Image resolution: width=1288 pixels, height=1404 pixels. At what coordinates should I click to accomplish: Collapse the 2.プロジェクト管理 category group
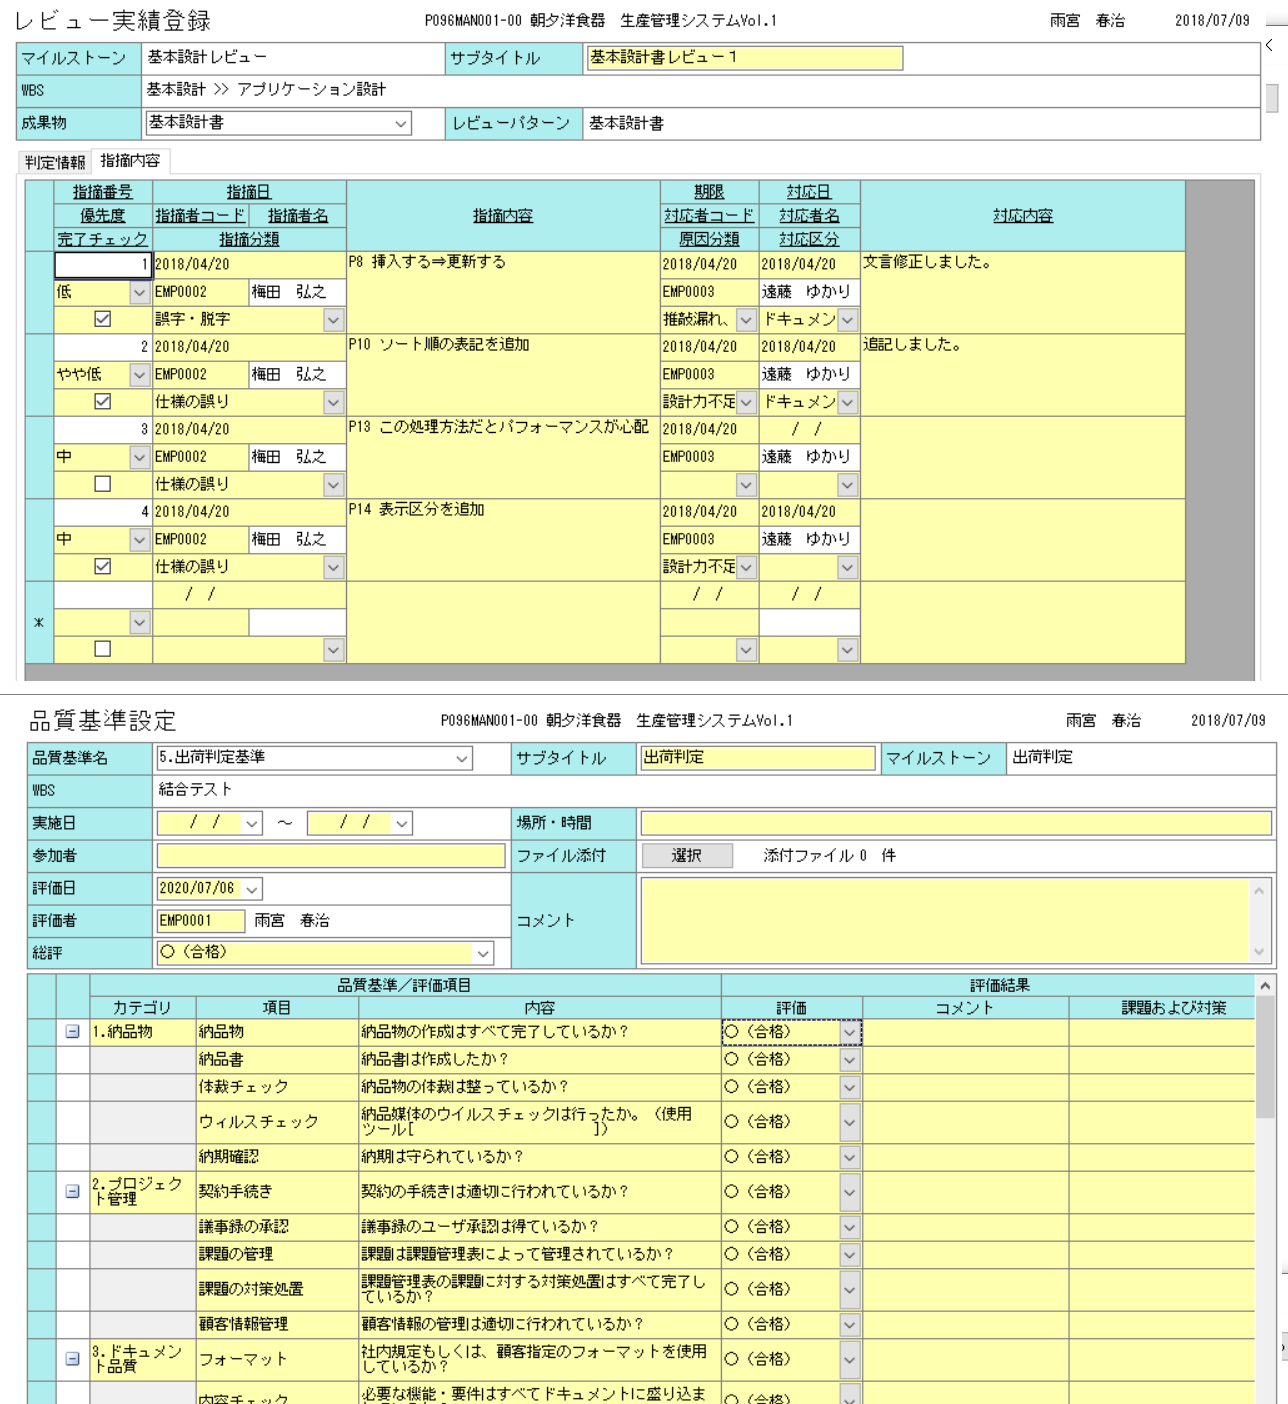point(73,1192)
